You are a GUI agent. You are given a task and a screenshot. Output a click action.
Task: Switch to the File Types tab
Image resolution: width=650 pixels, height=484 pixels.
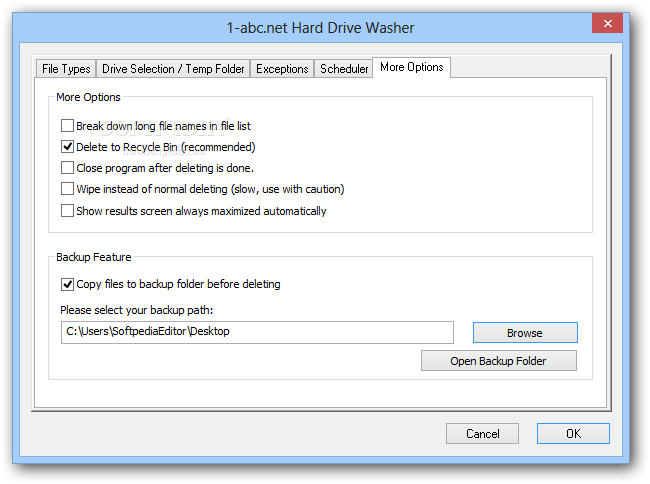tap(66, 69)
